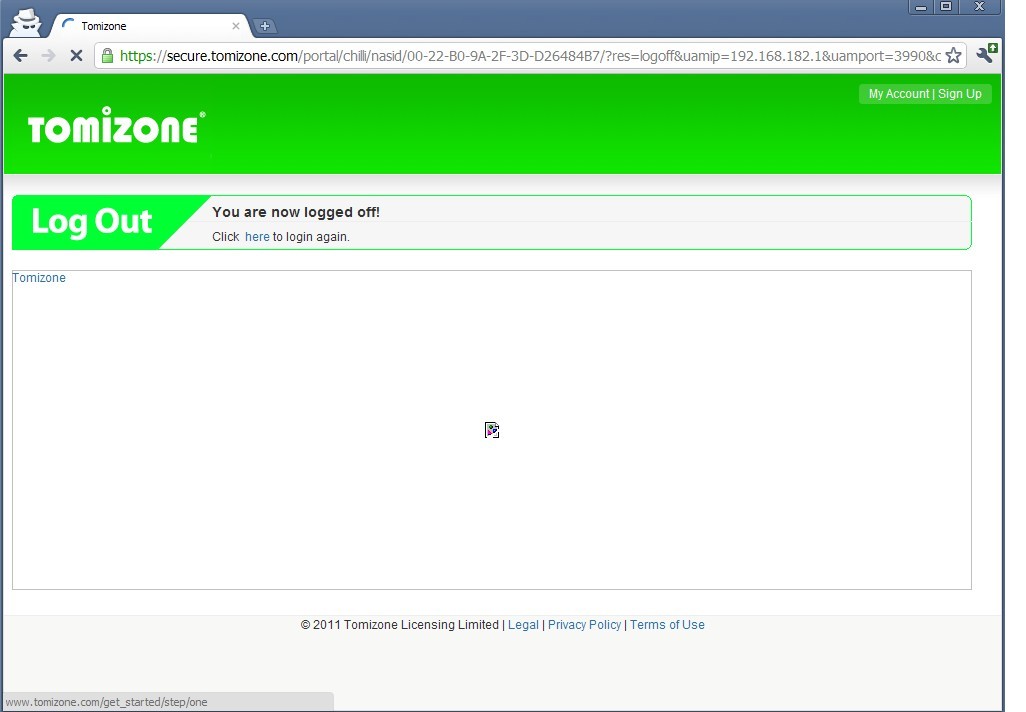Close the Tomizone tab
This screenshot has width=1026, height=712.
tap(236, 26)
